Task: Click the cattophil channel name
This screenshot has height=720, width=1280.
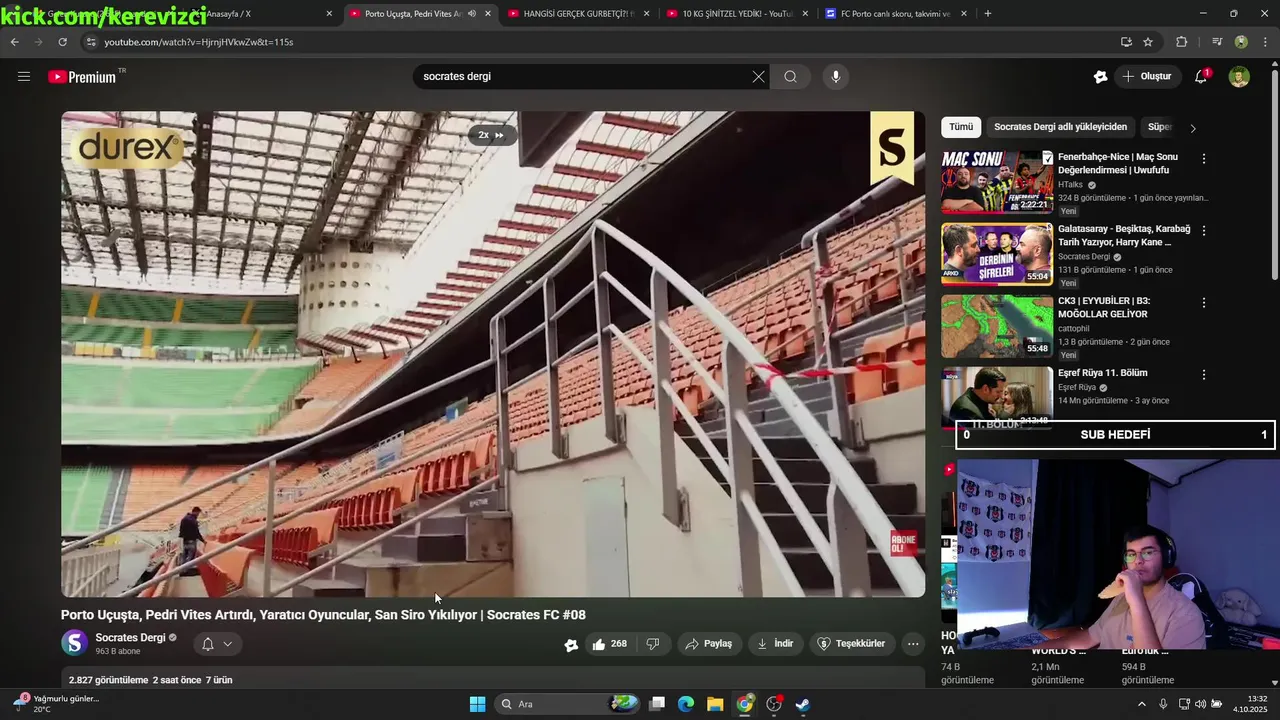Action: click(x=1074, y=328)
